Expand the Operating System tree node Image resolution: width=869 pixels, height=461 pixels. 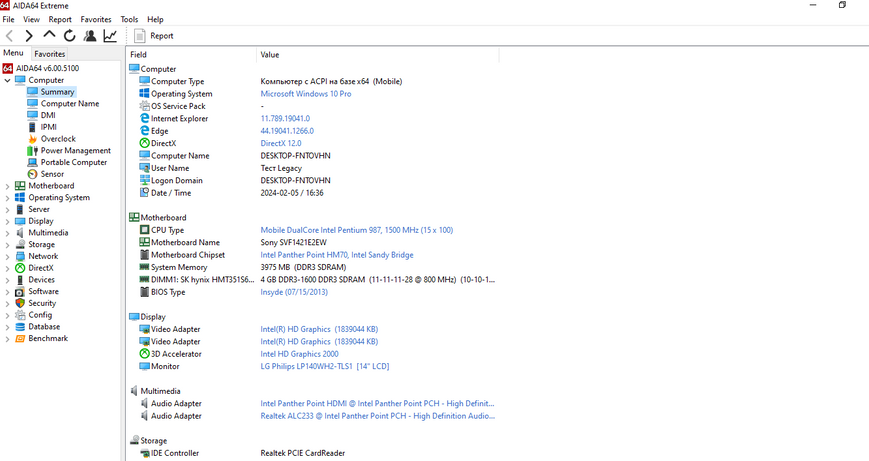click(x=7, y=198)
